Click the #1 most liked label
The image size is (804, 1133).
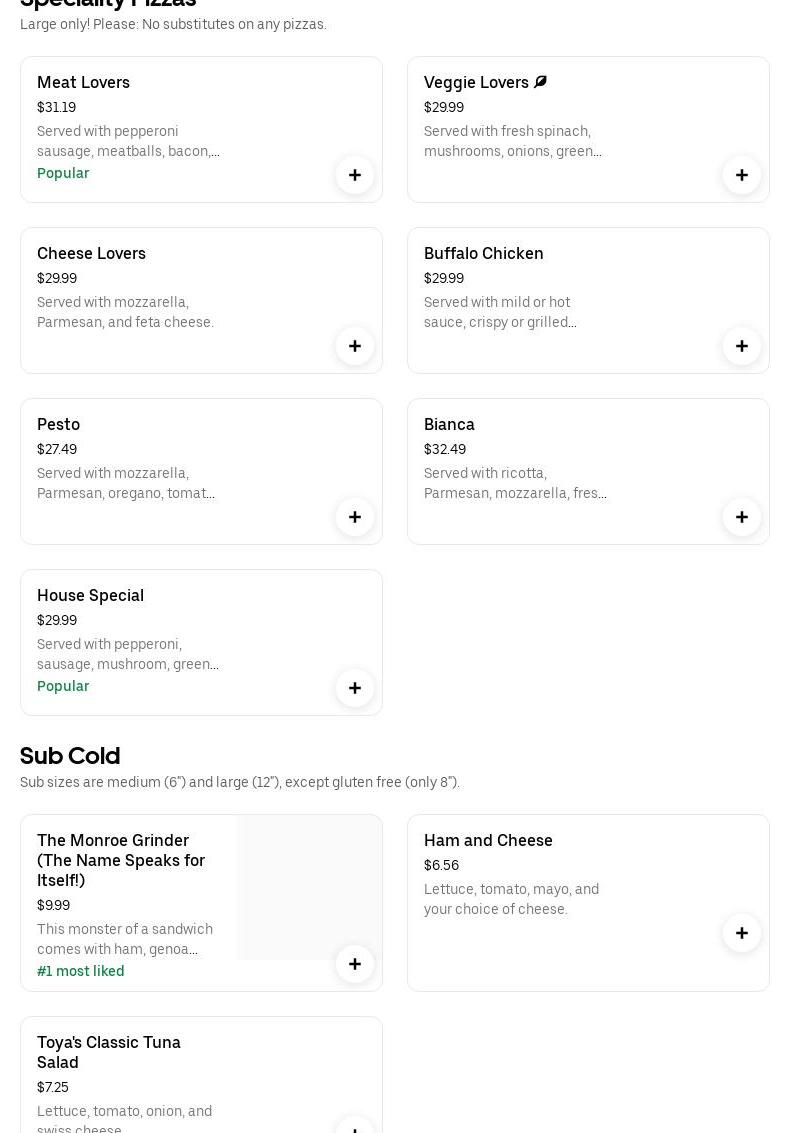point(81,971)
